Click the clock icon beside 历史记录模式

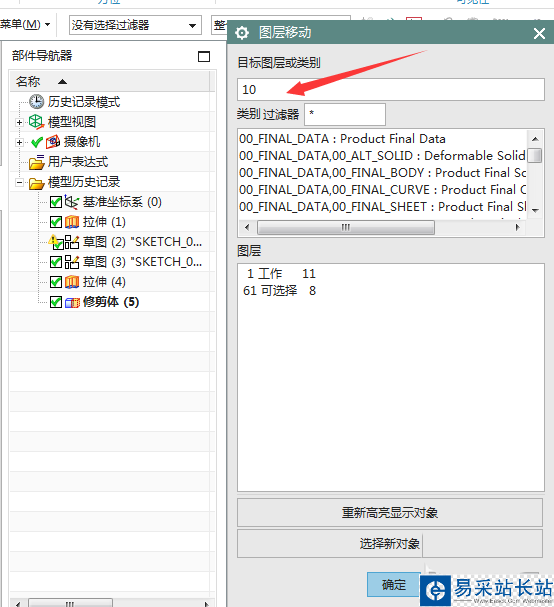(x=36, y=102)
